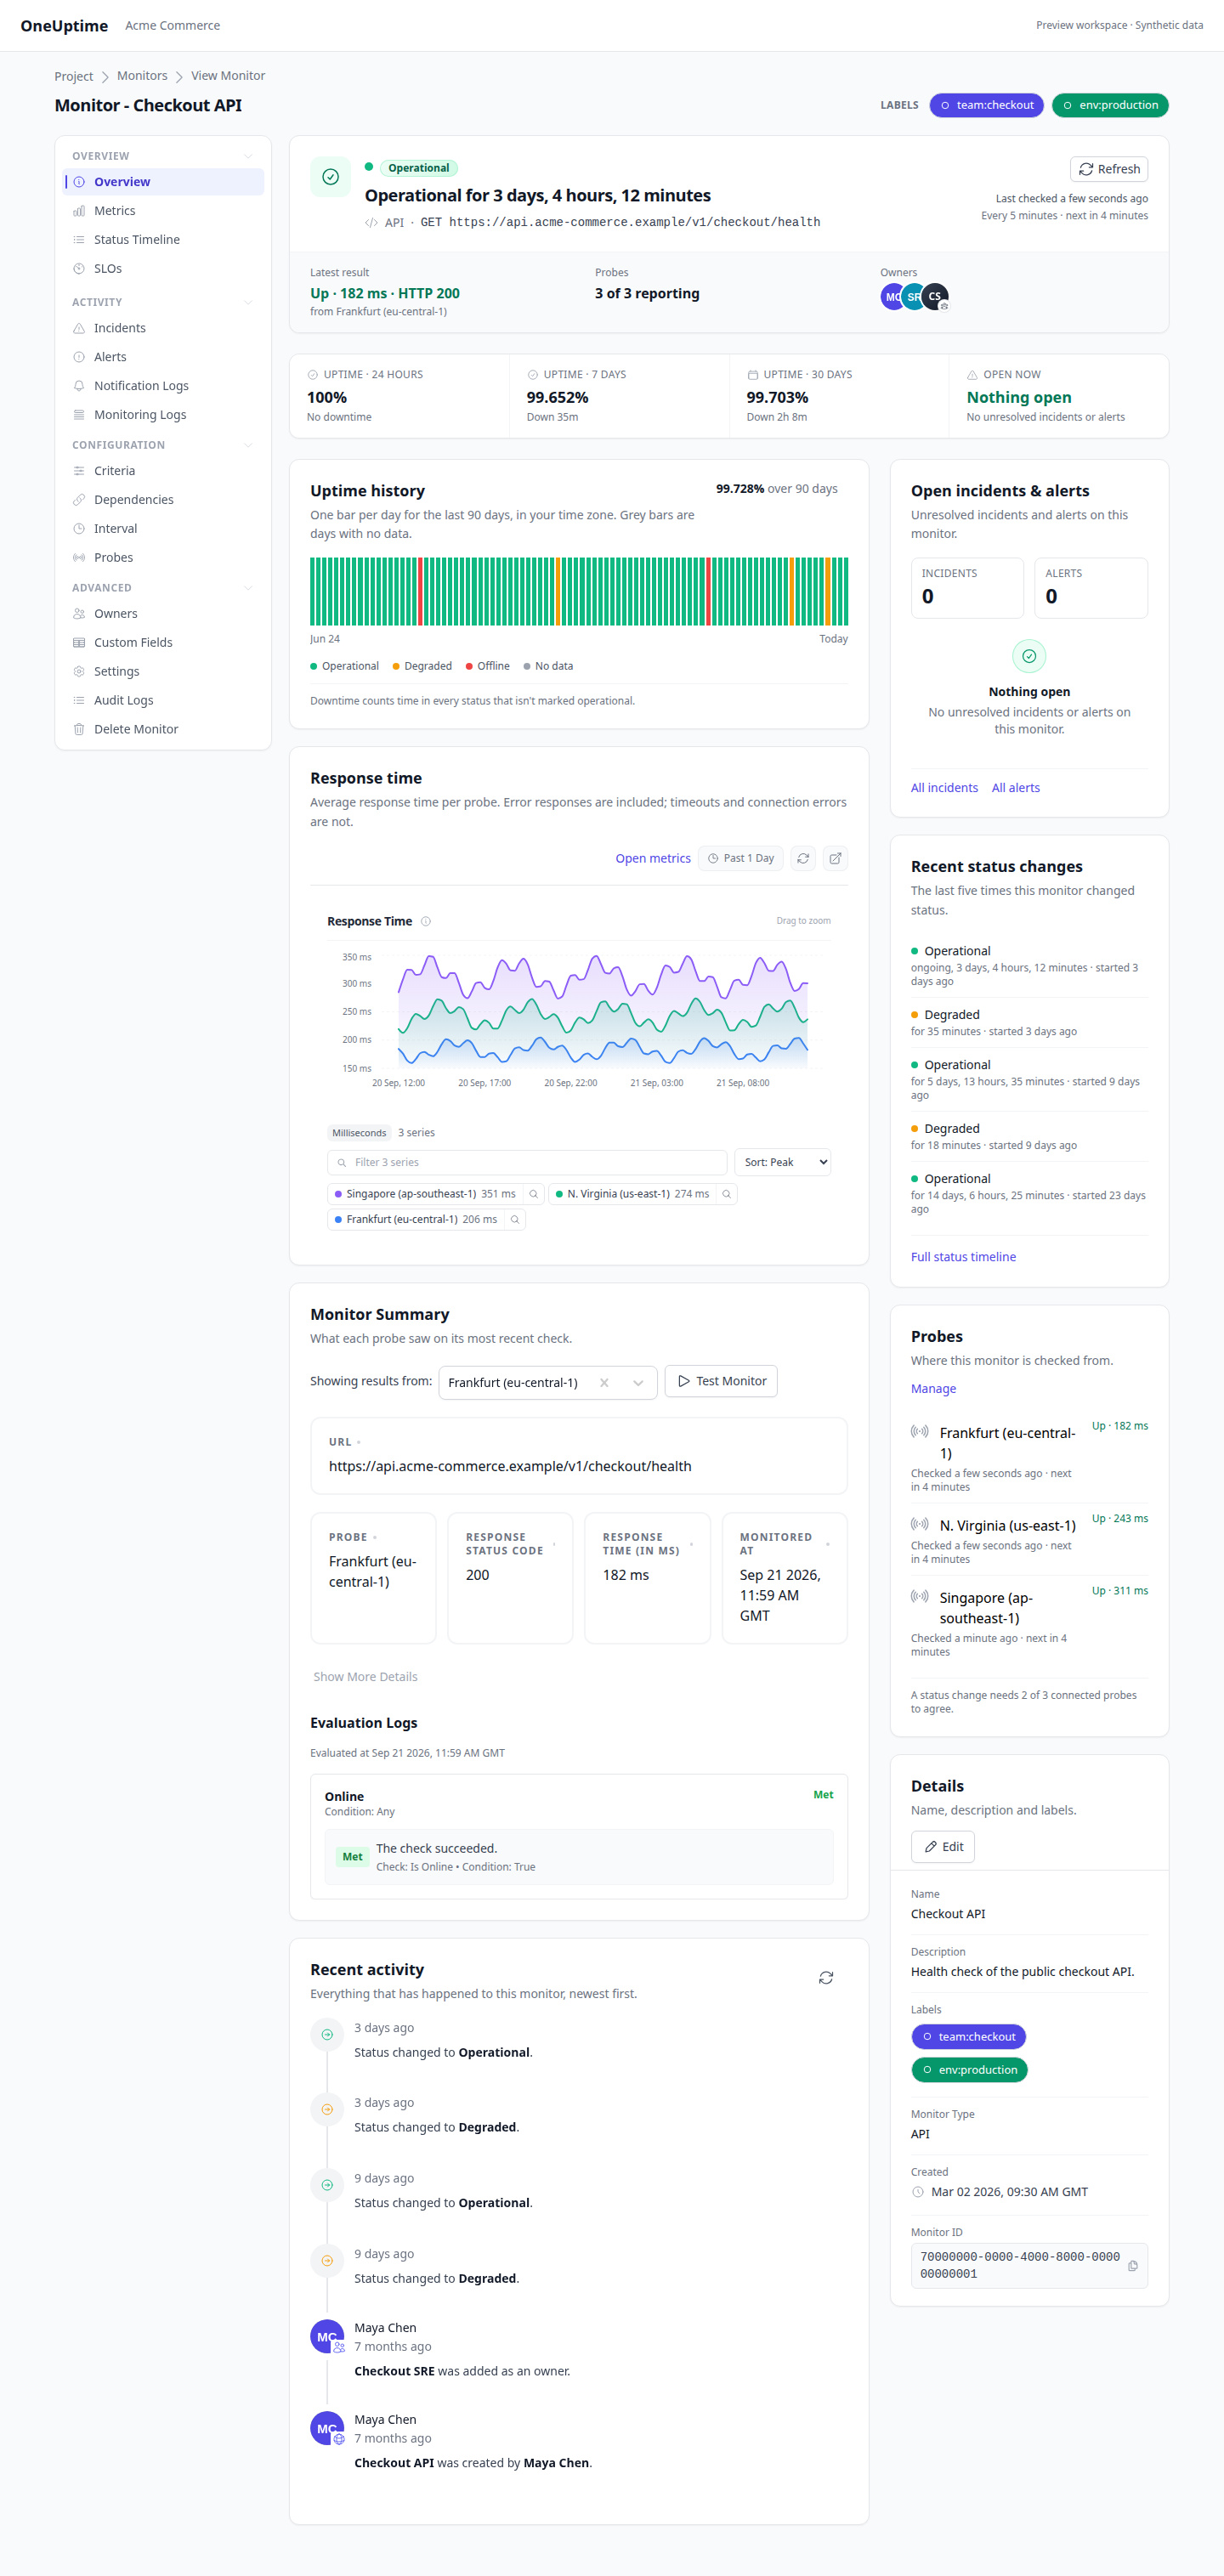The height and width of the screenshot is (2576, 1224).
Task: Go to Status Timeline in sidebar
Action: click(x=164, y=240)
